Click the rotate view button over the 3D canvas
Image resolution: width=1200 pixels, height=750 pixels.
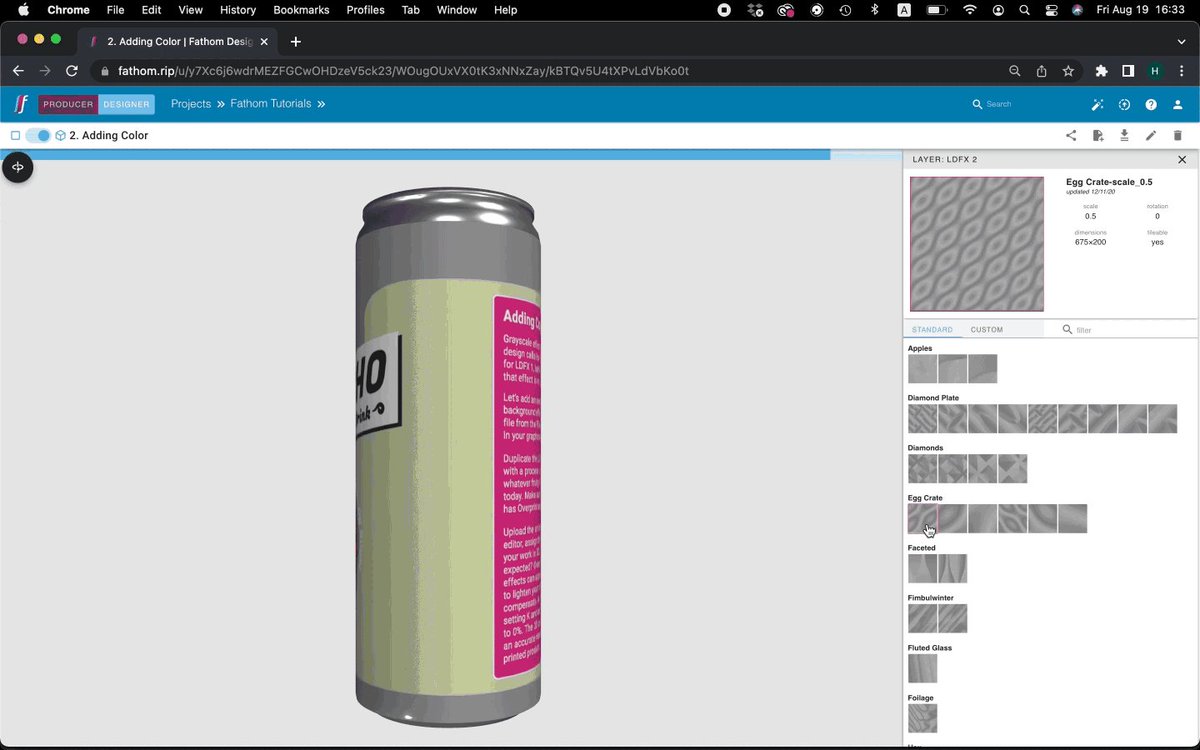[x=18, y=167]
